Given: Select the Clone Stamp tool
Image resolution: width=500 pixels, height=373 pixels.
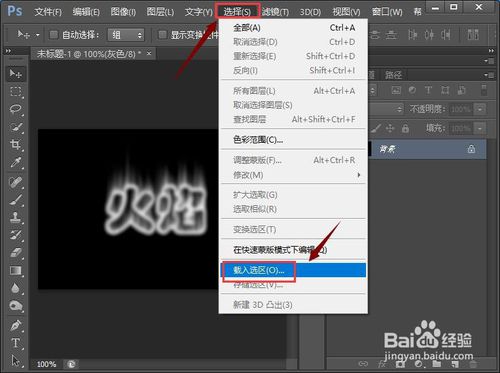Looking at the screenshot, I should [x=16, y=217].
